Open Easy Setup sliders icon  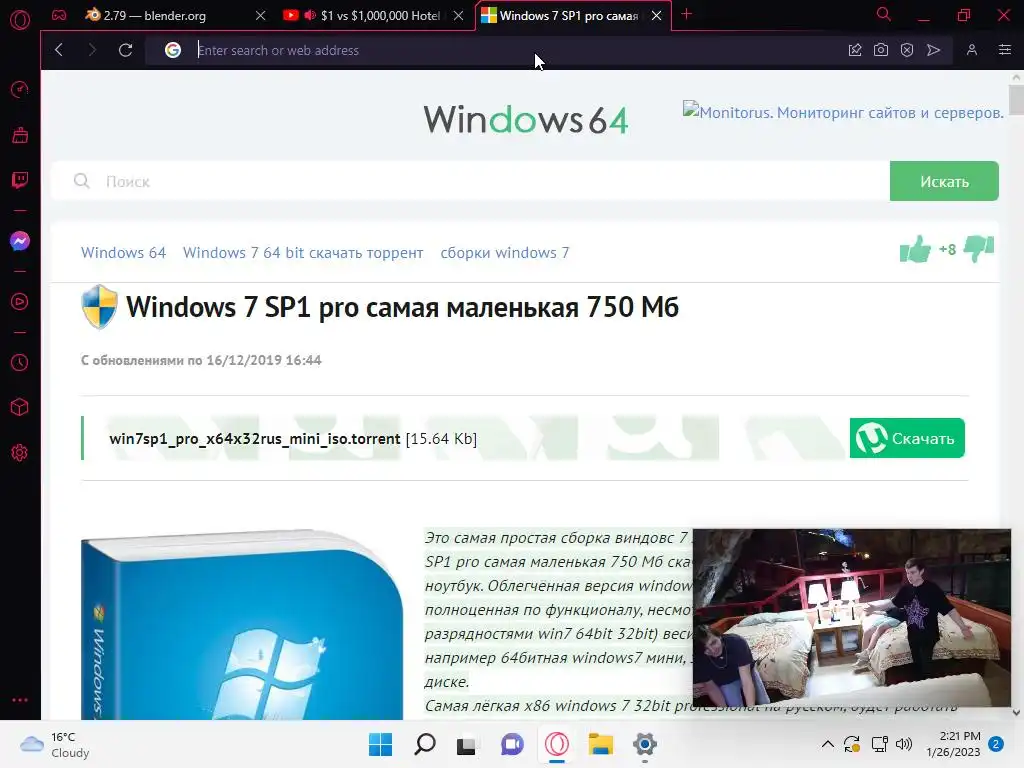(1005, 50)
